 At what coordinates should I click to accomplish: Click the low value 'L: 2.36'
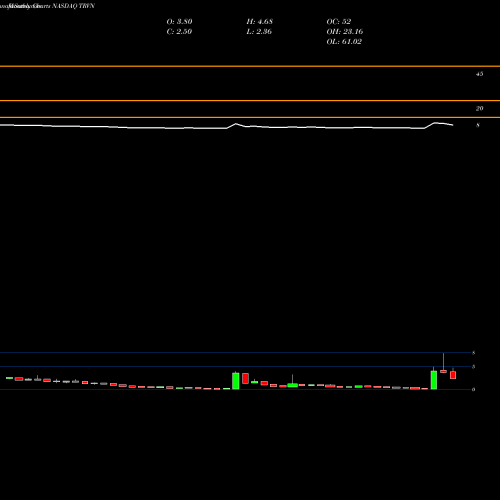click(x=259, y=32)
